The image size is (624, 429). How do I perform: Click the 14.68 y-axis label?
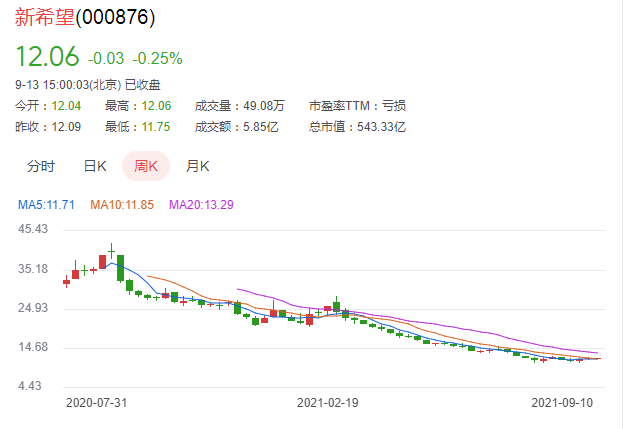(x=33, y=347)
